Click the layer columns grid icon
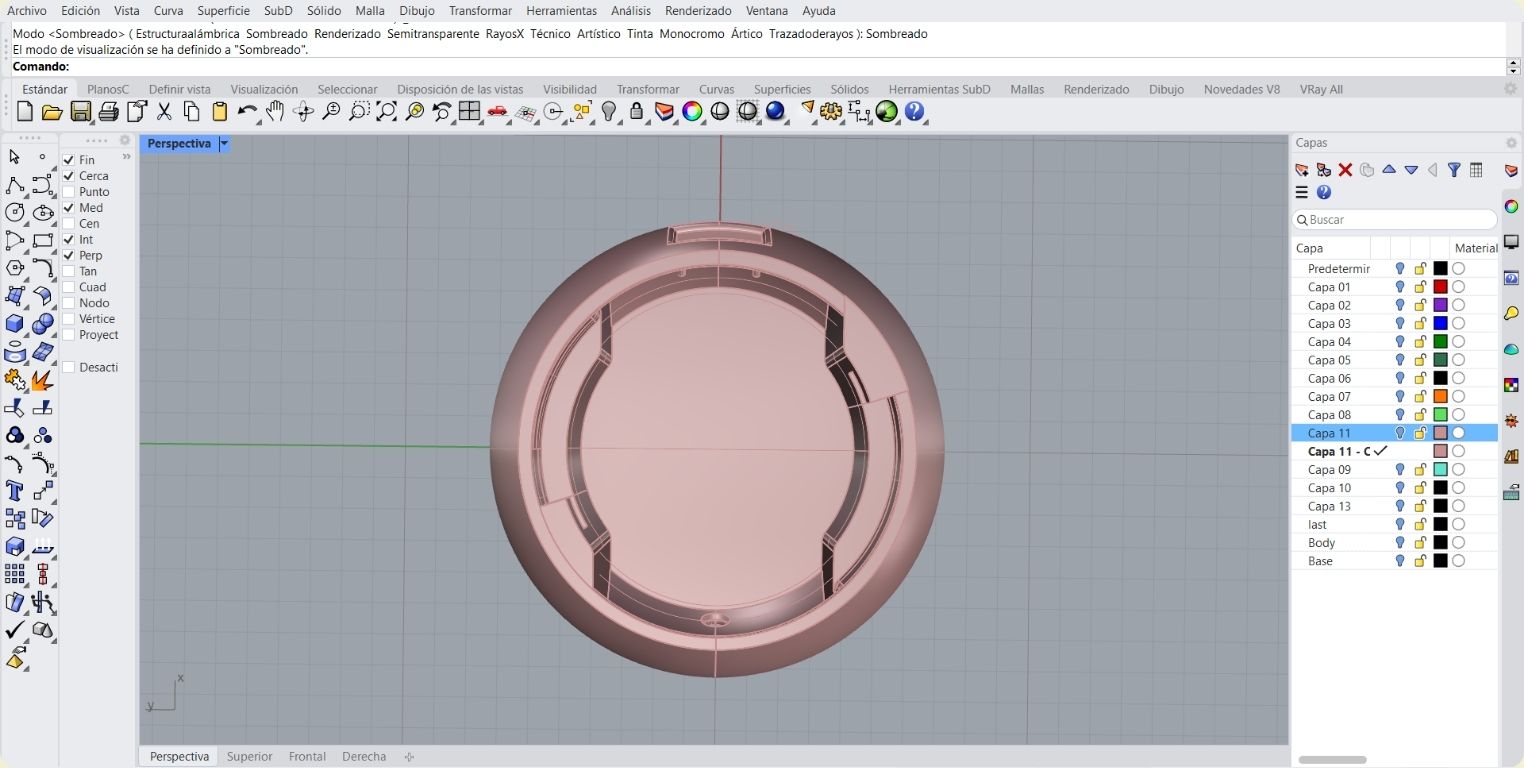 1476,170
